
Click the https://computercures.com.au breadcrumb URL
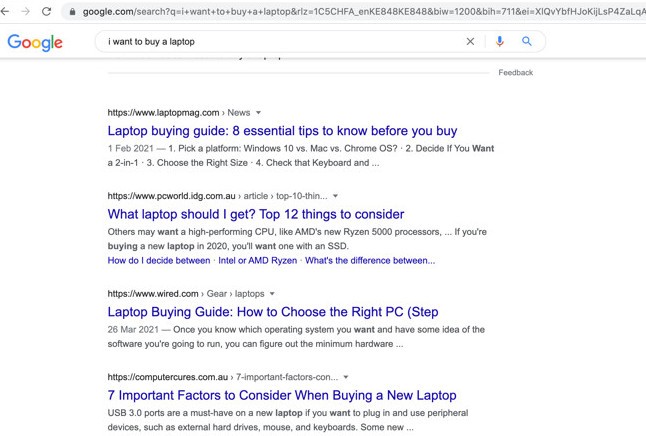tap(168, 377)
